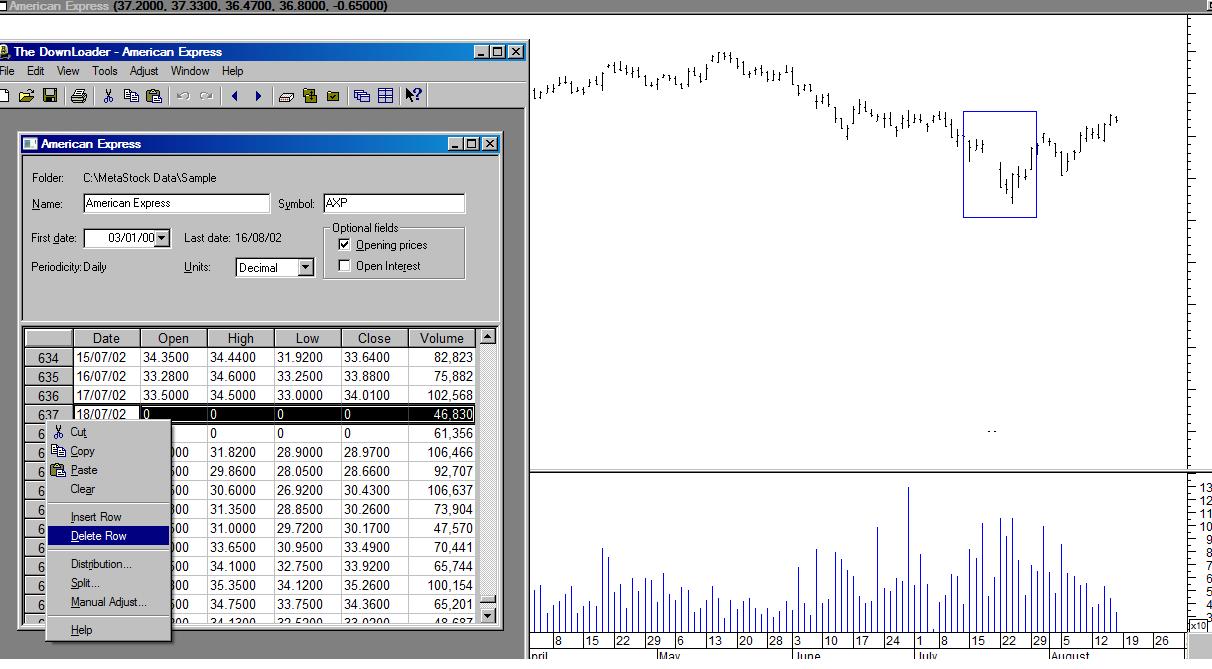Choose Help in the context menu
Image resolution: width=1212 pixels, height=669 pixels.
pyautogui.click(x=108, y=630)
